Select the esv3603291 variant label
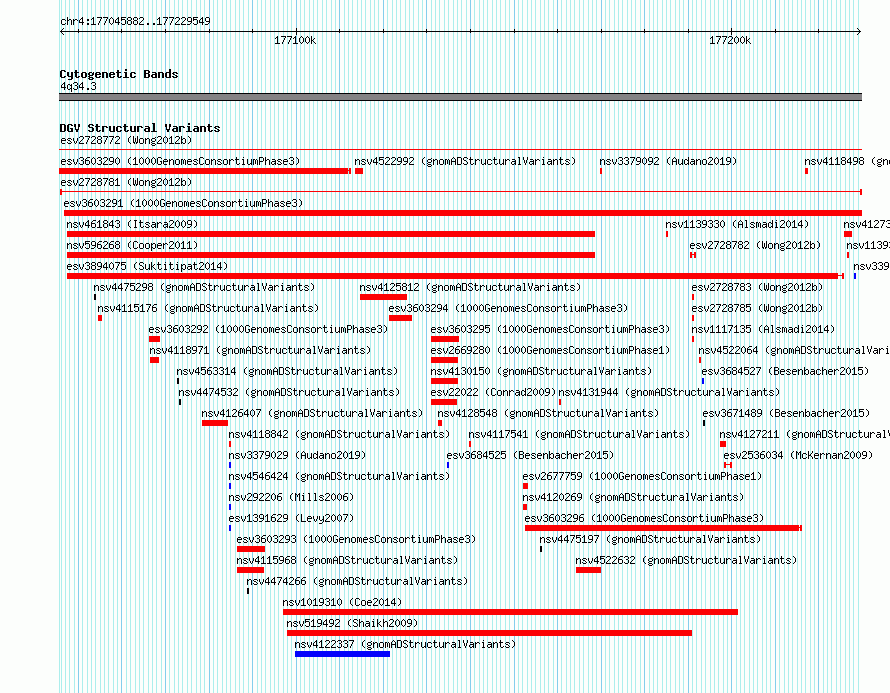This screenshot has height=693, width=890. (x=183, y=203)
